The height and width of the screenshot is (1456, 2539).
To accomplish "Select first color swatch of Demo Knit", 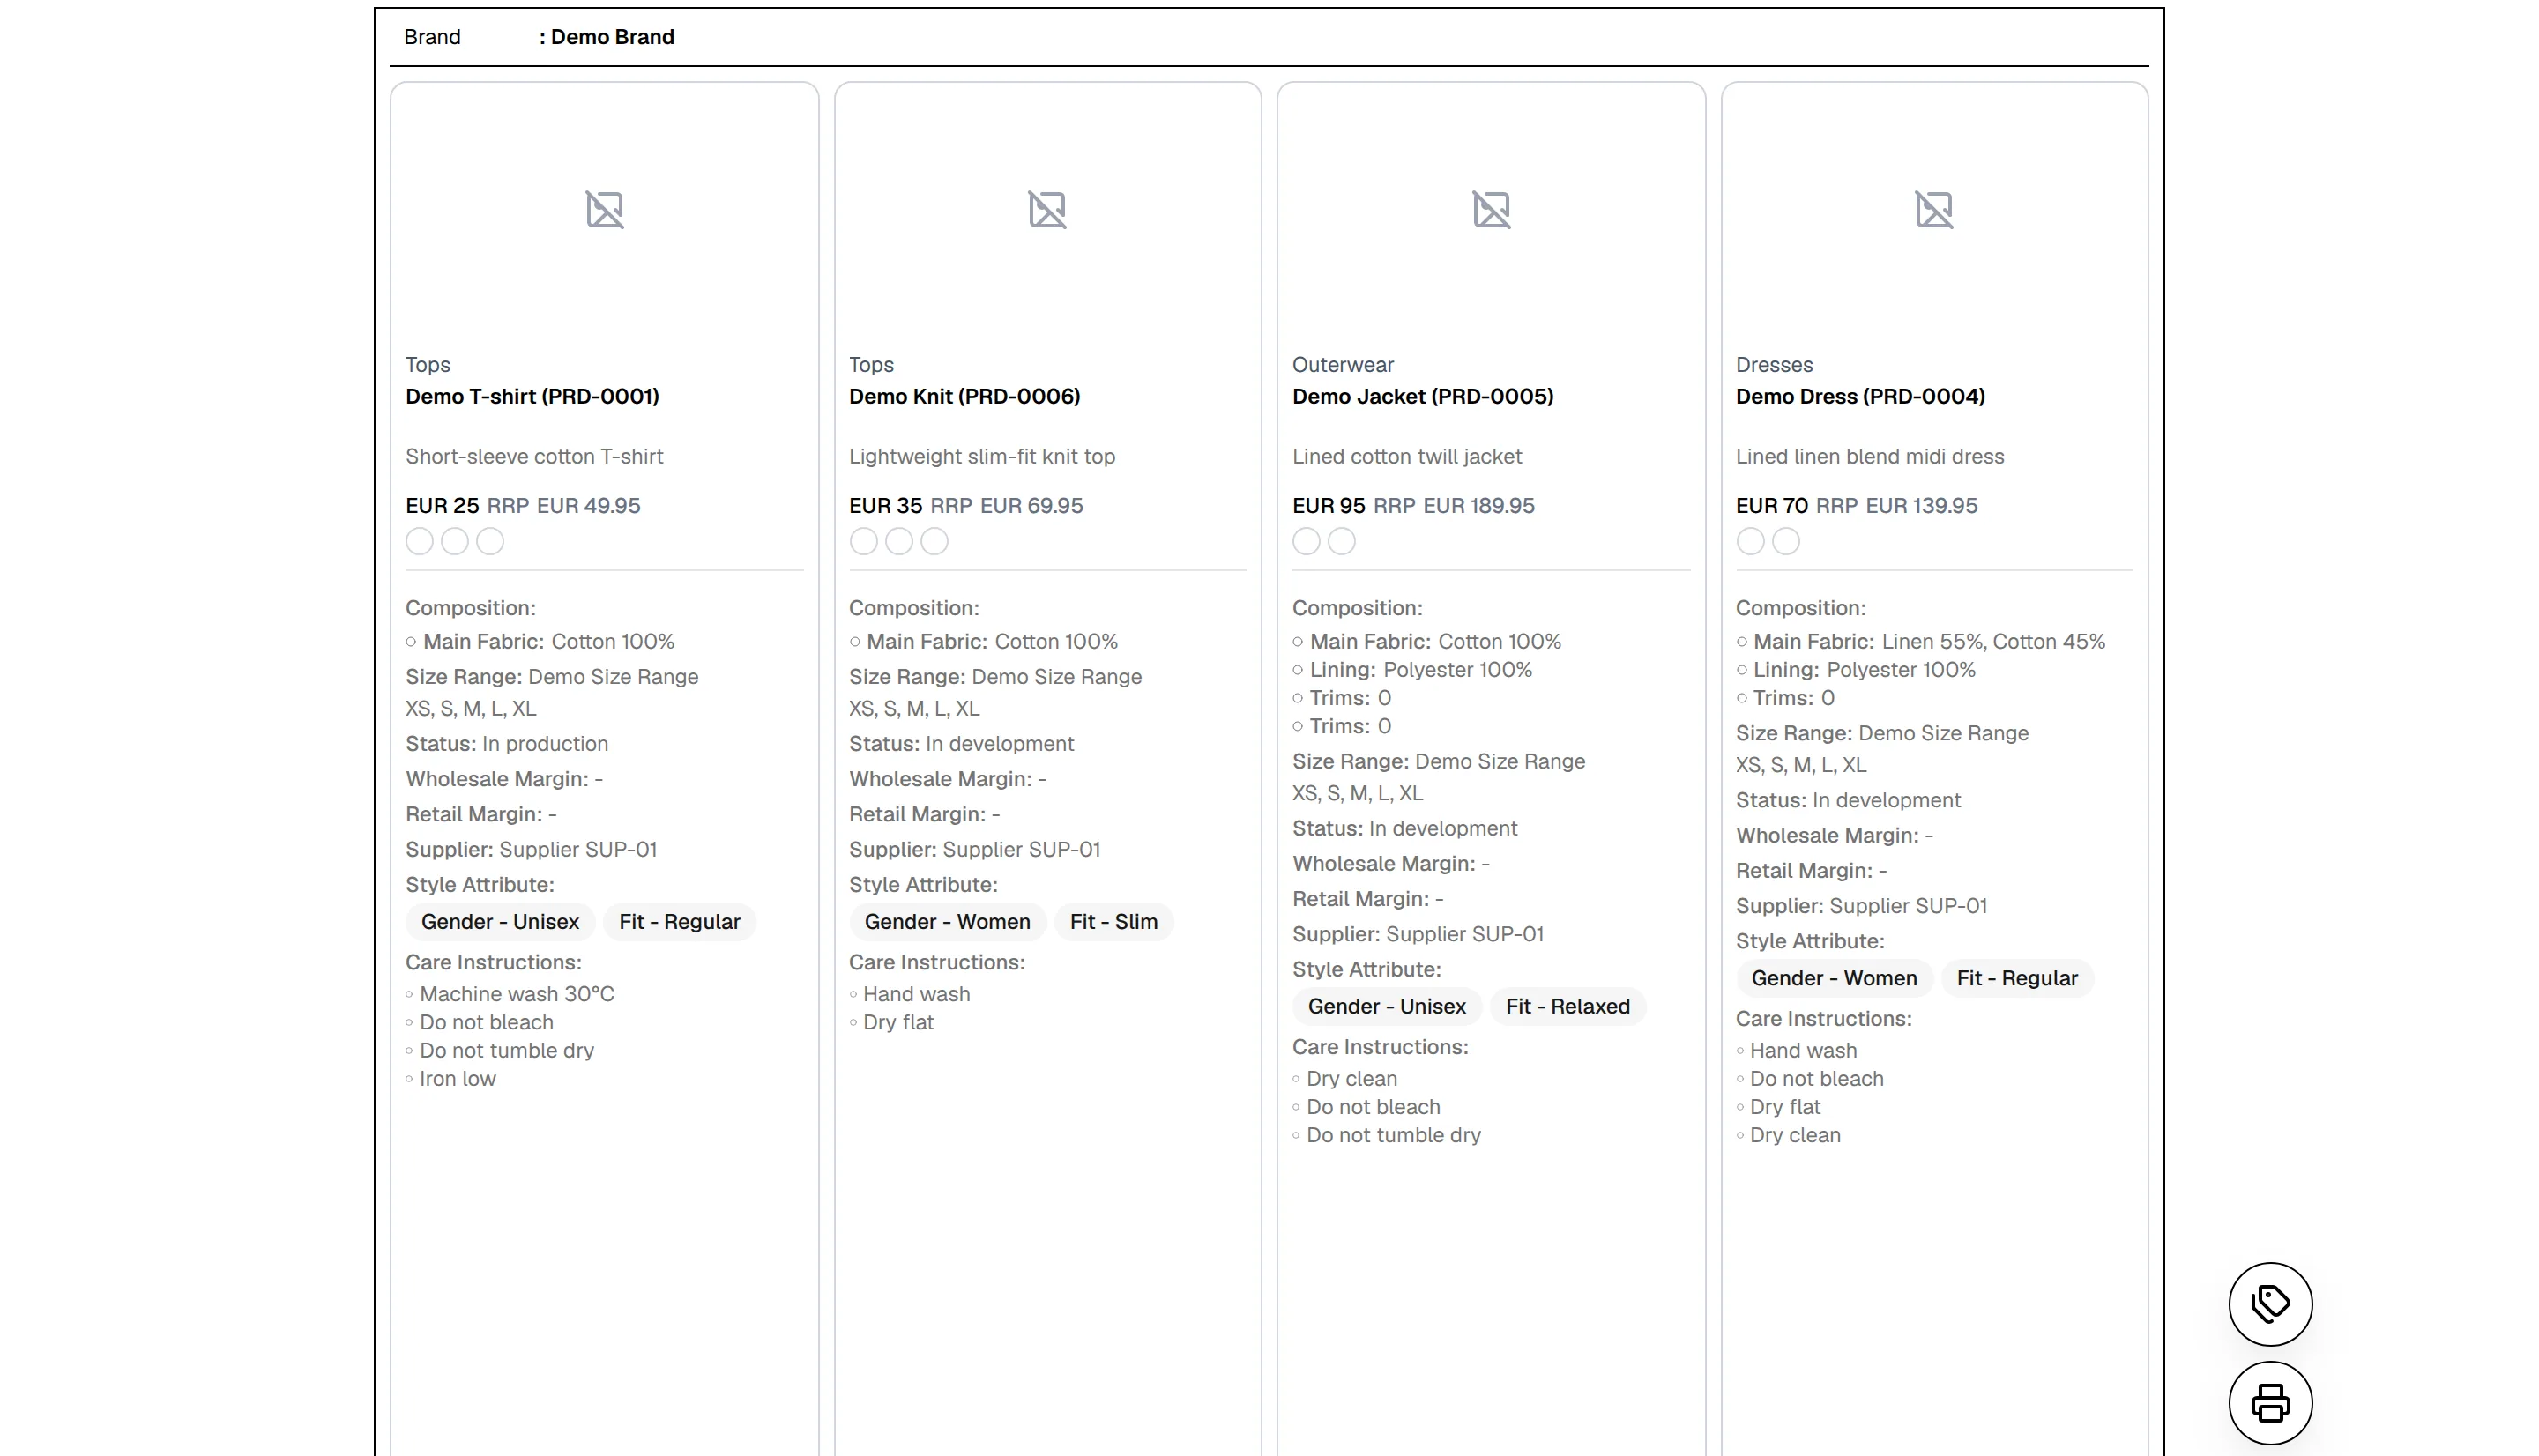I will click(863, 541).
